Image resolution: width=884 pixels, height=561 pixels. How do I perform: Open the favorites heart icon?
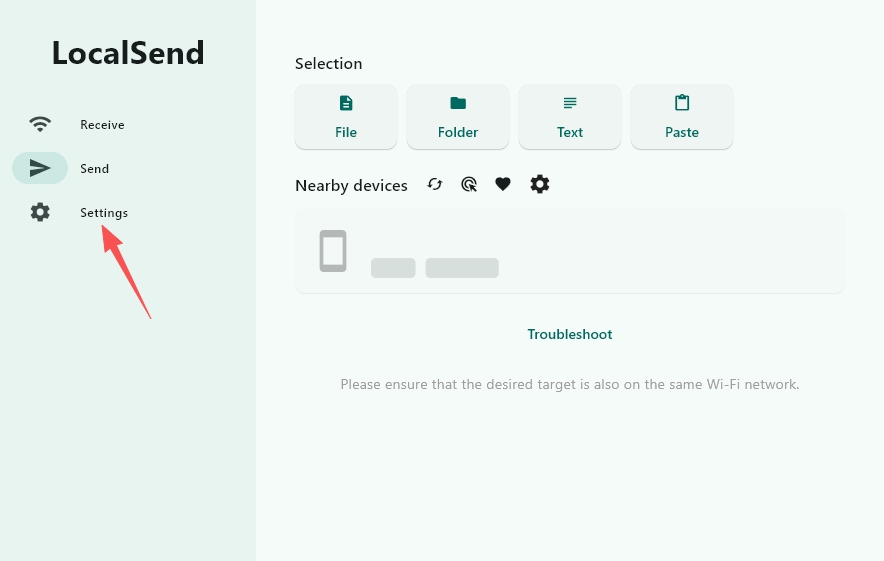503,184
